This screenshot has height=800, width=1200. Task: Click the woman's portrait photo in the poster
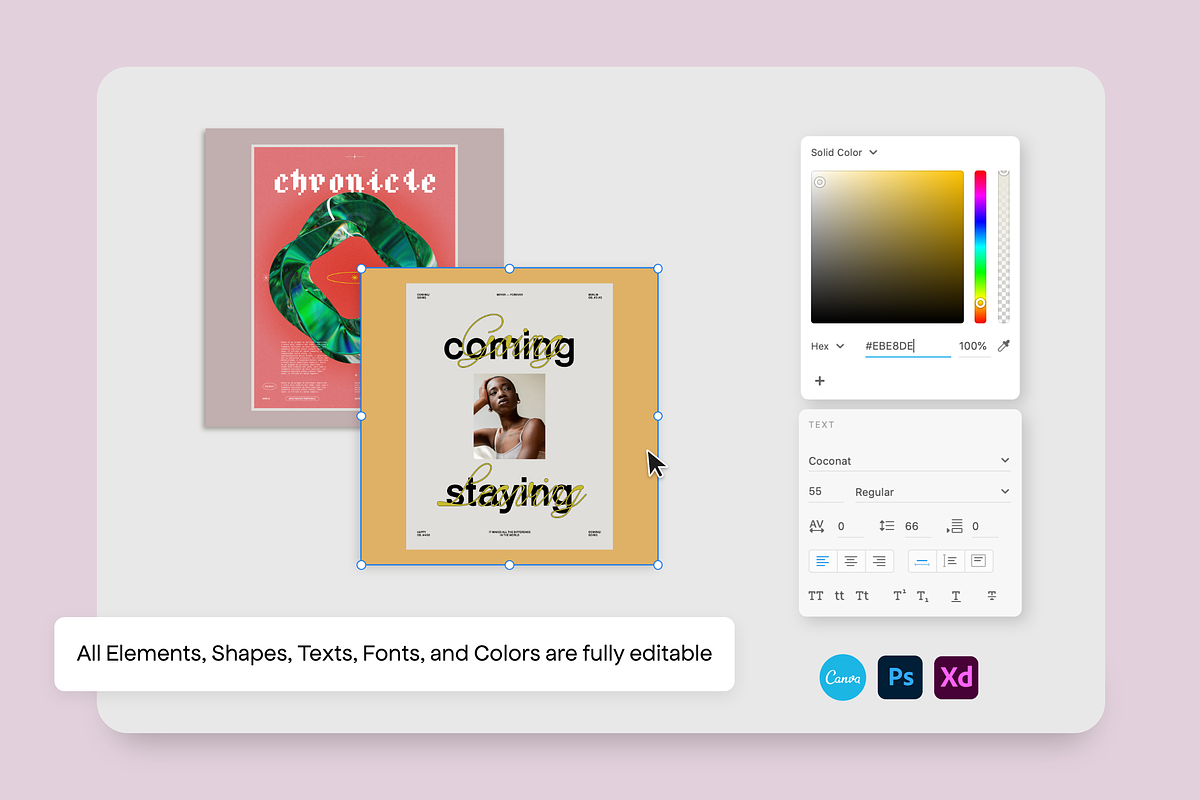tap(509, 417)
